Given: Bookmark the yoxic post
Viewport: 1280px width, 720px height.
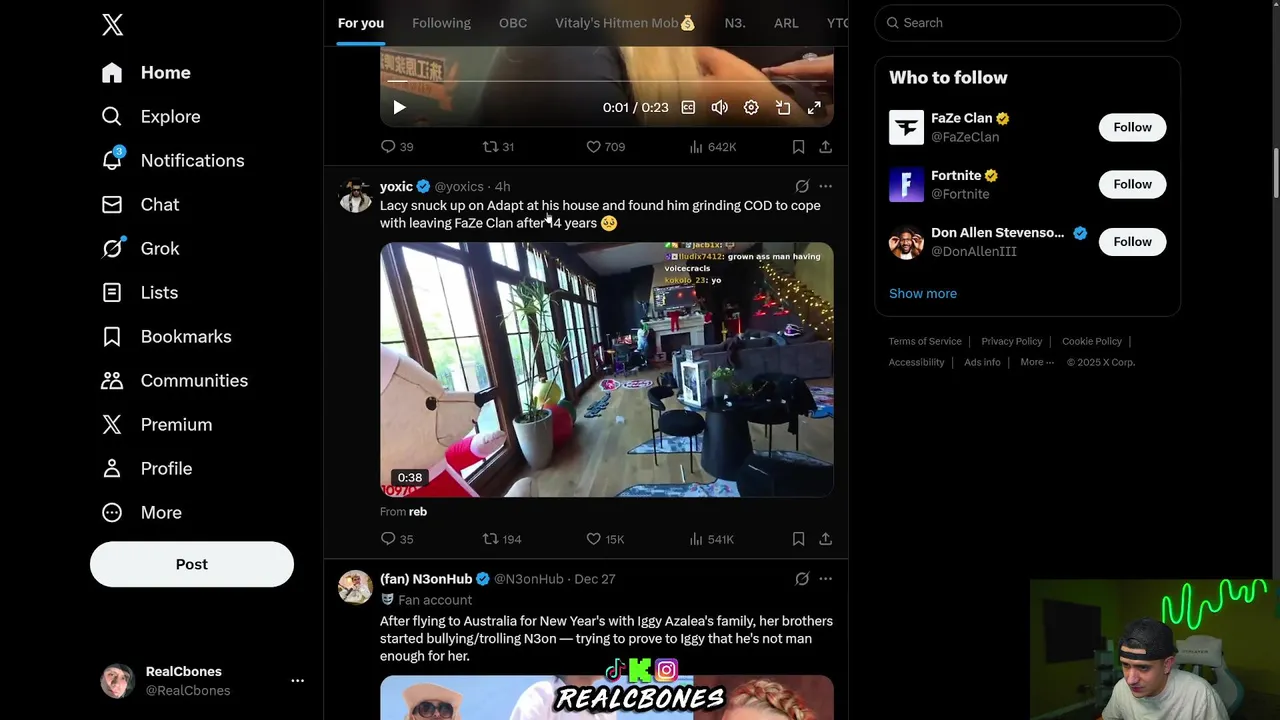Looking at the screenshot, I should [x=798, y=539].
